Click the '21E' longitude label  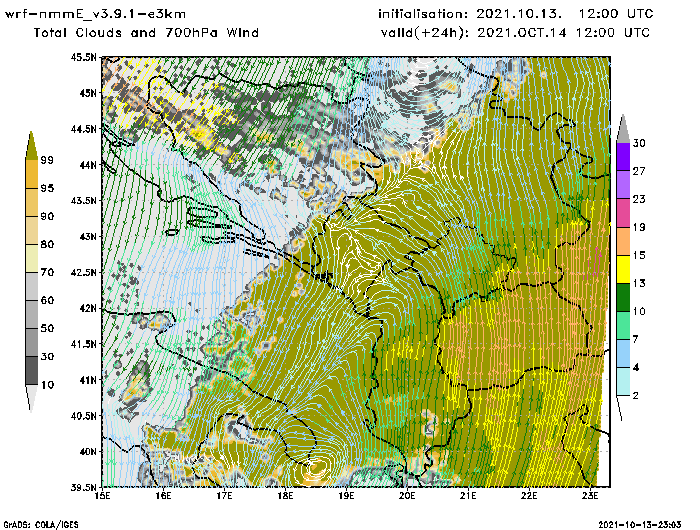click(468, 496)
